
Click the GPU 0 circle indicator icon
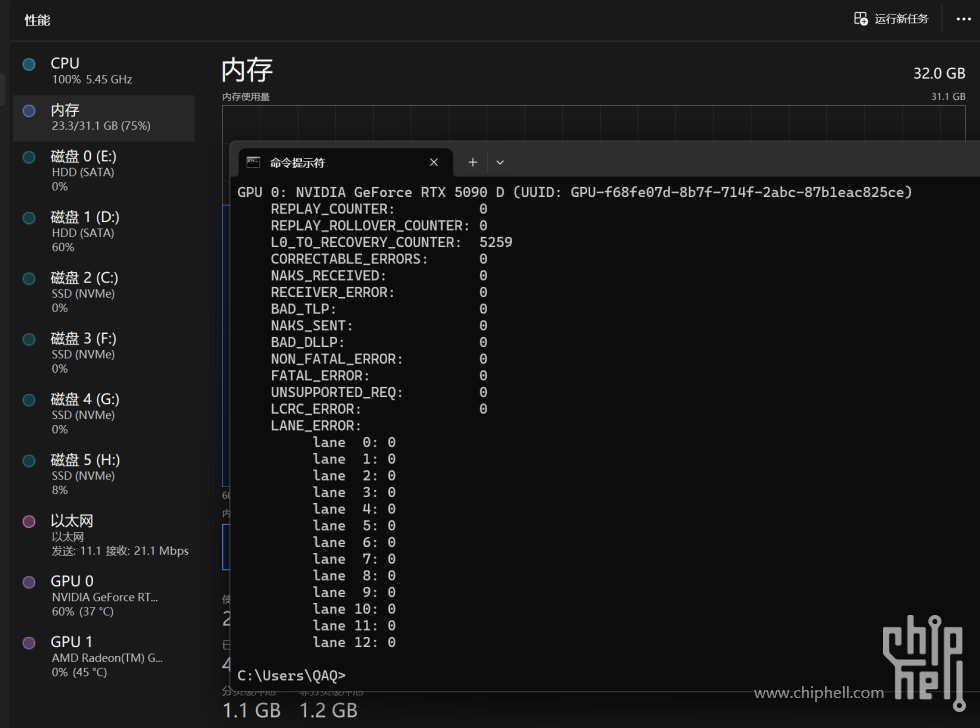(x=29, y=582)
